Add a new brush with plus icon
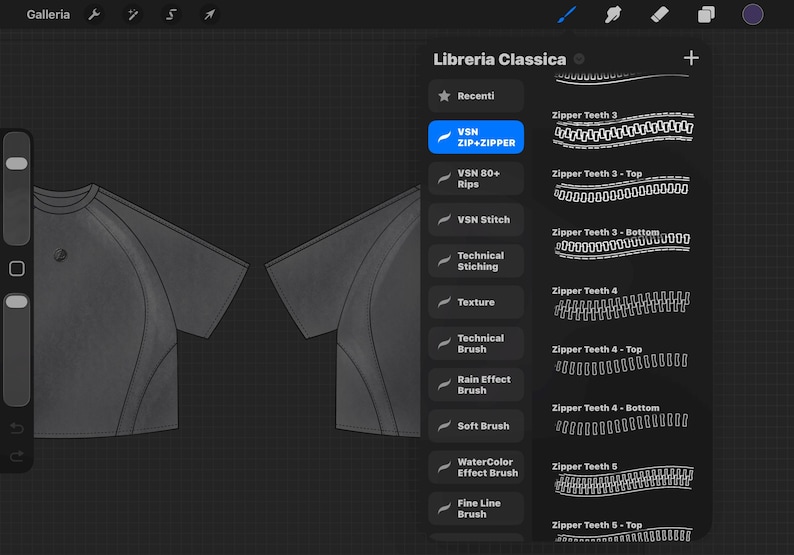 coord(691,58)
